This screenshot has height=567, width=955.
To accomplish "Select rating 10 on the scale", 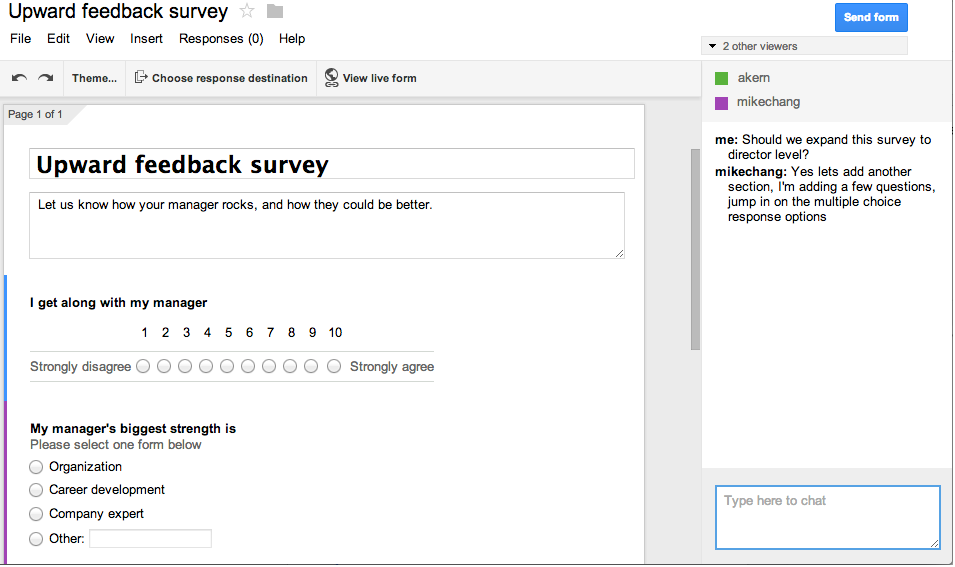I will tap(334, 366).
